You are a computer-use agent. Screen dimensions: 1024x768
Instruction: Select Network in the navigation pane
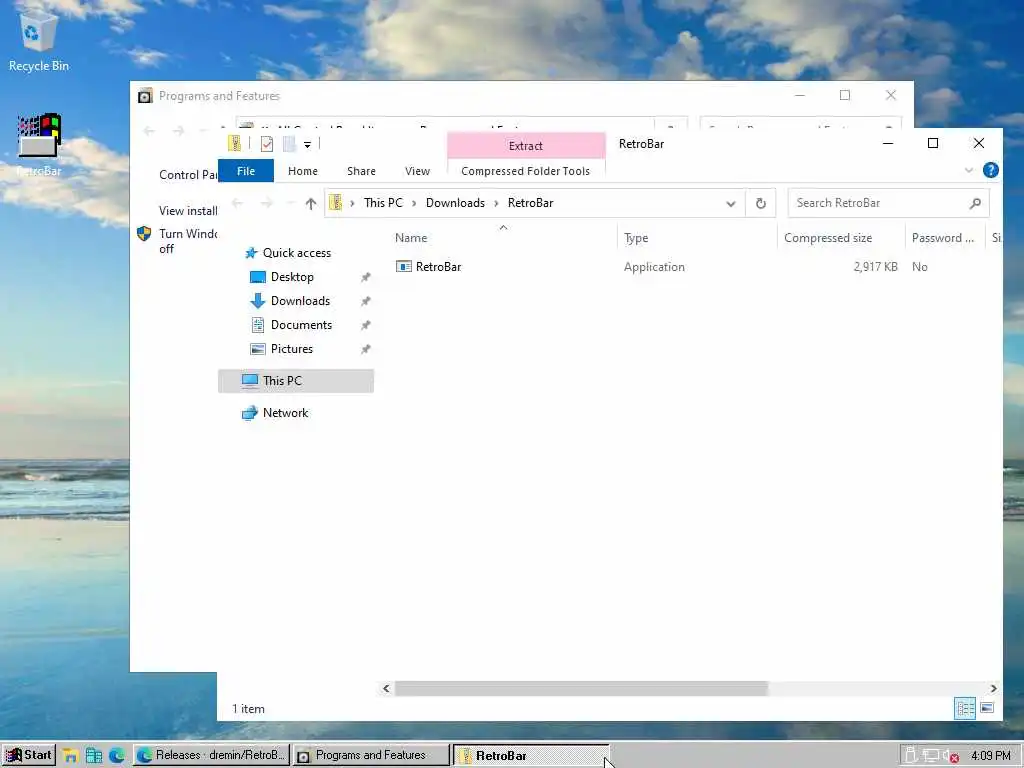(x=285, y=413)
